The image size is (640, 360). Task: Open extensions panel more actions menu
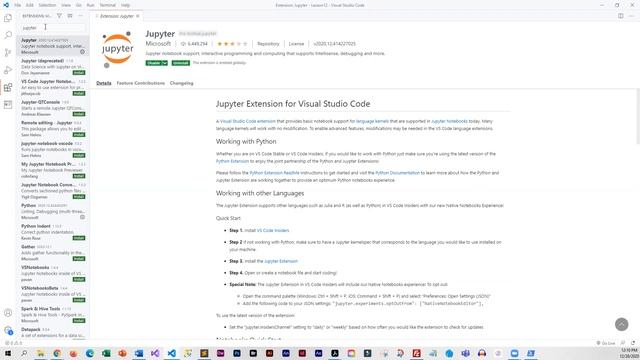pos(80,16)
